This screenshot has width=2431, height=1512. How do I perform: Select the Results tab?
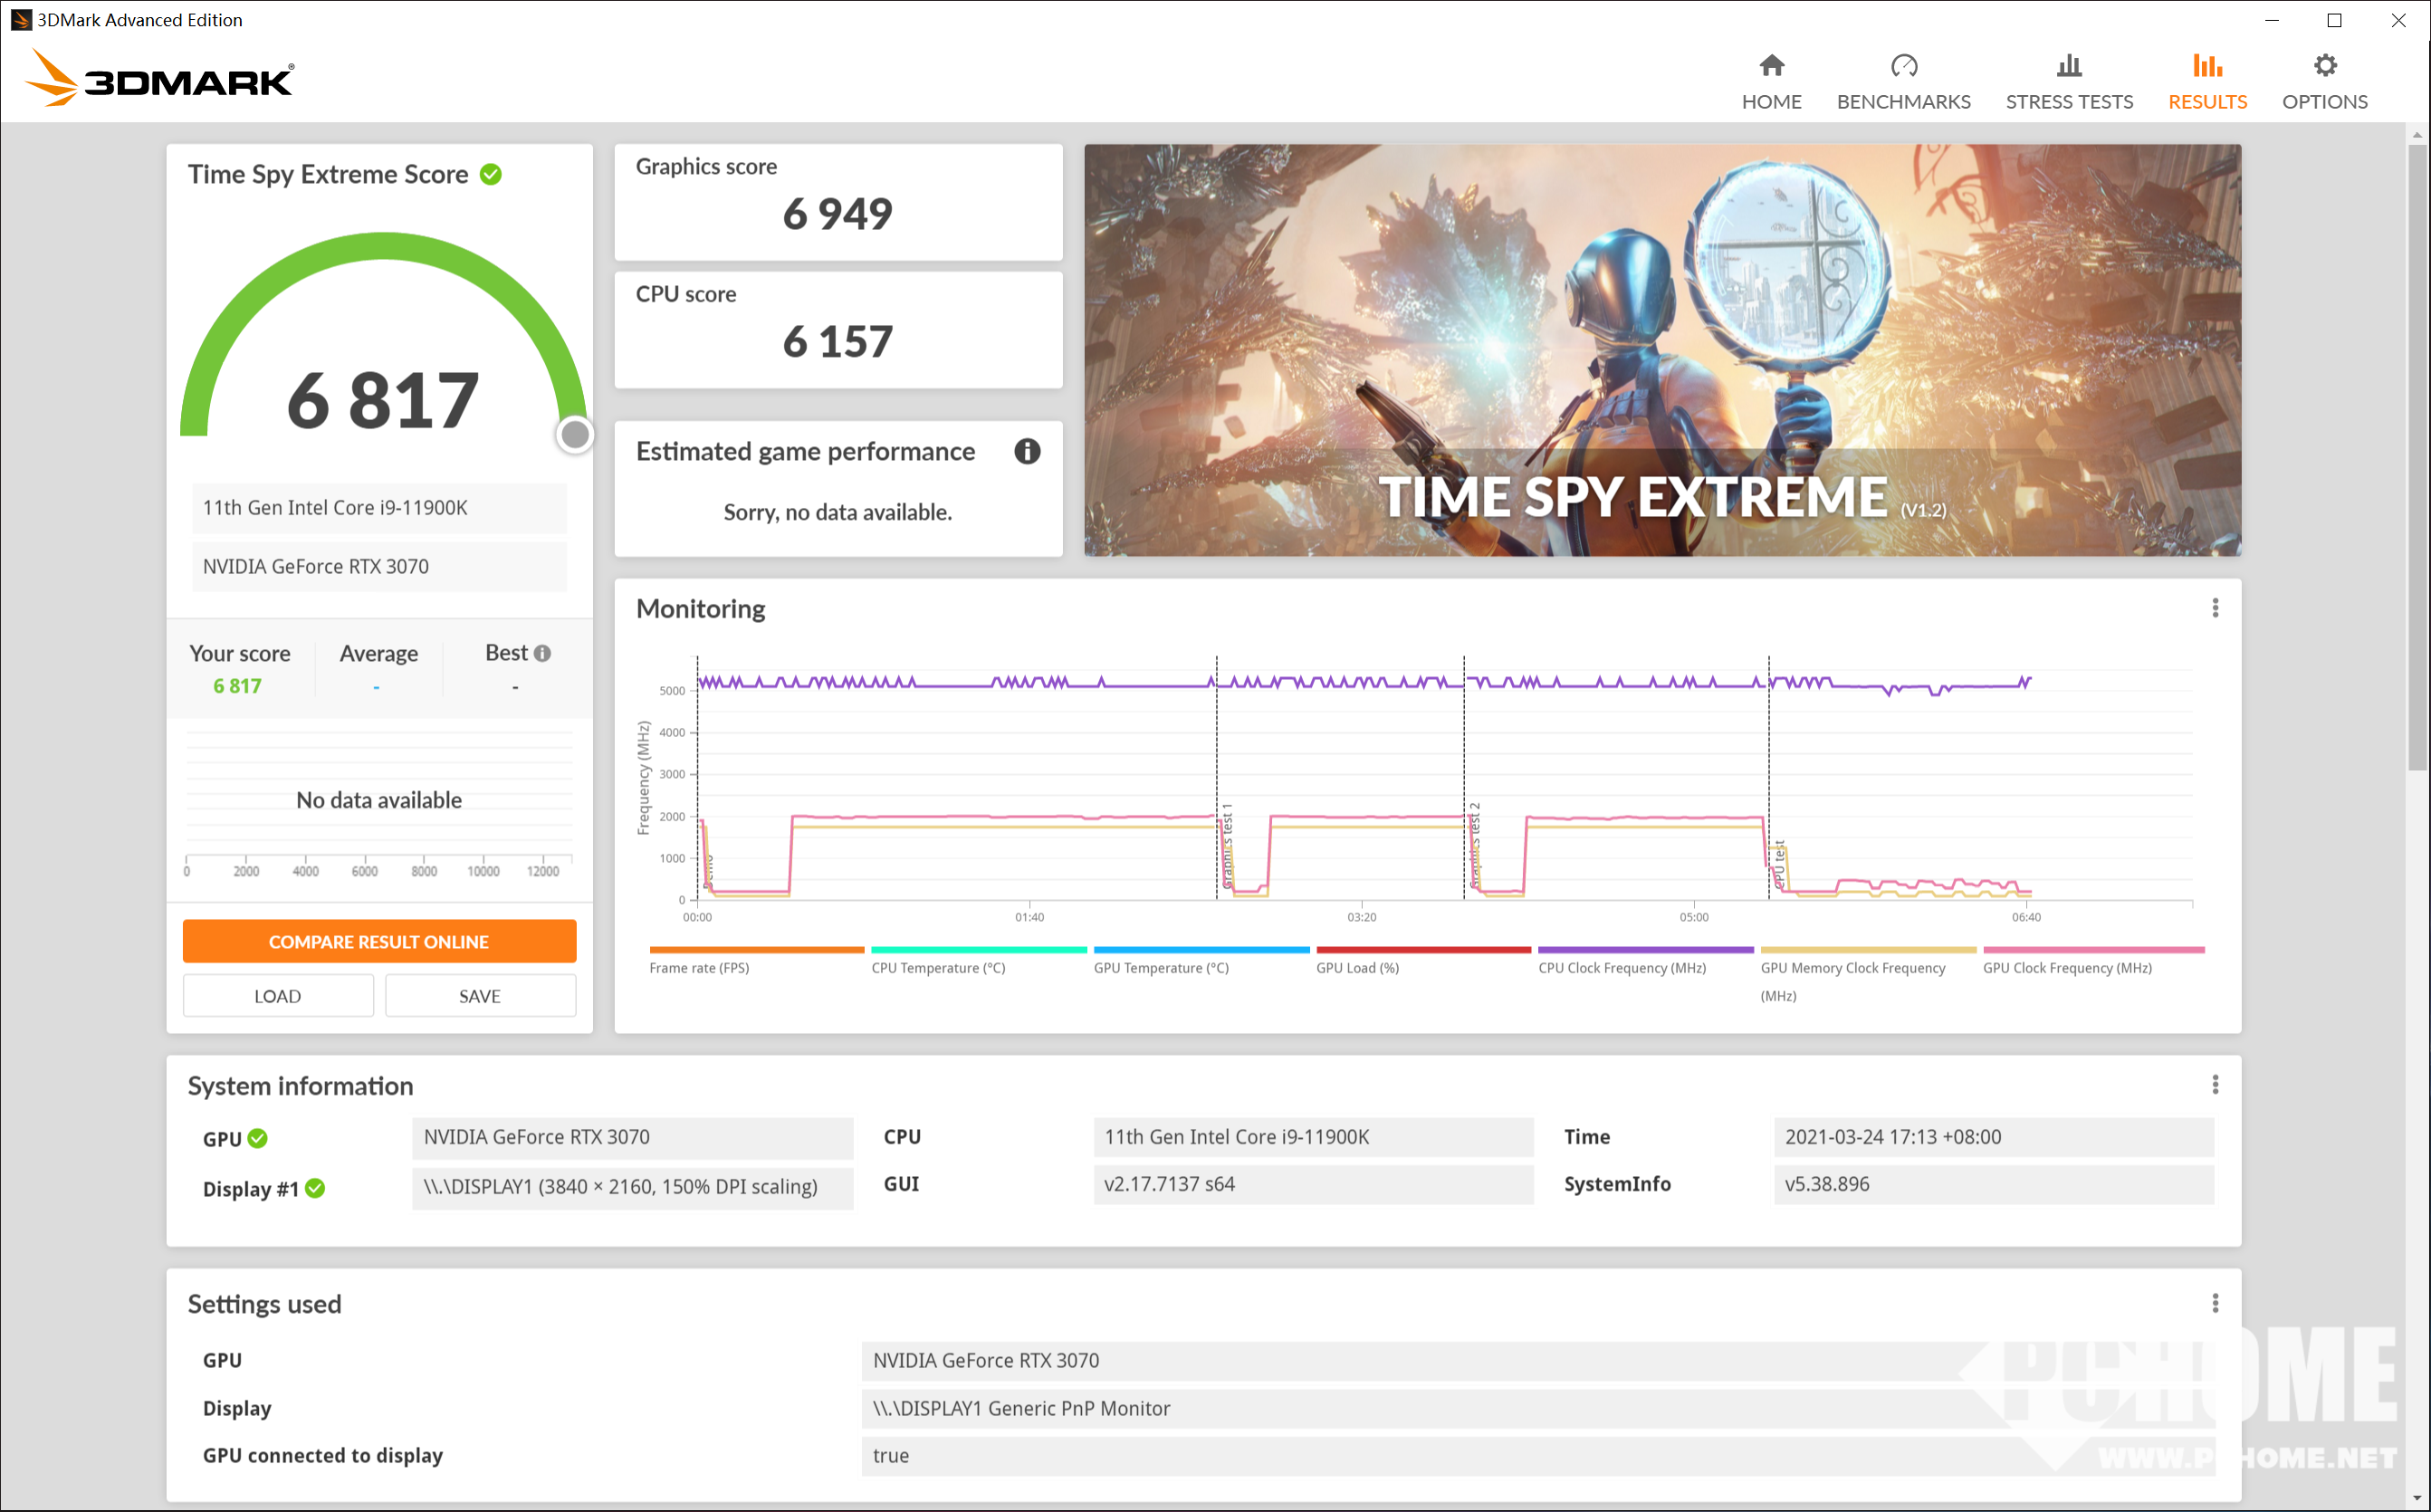[2207, 82]
